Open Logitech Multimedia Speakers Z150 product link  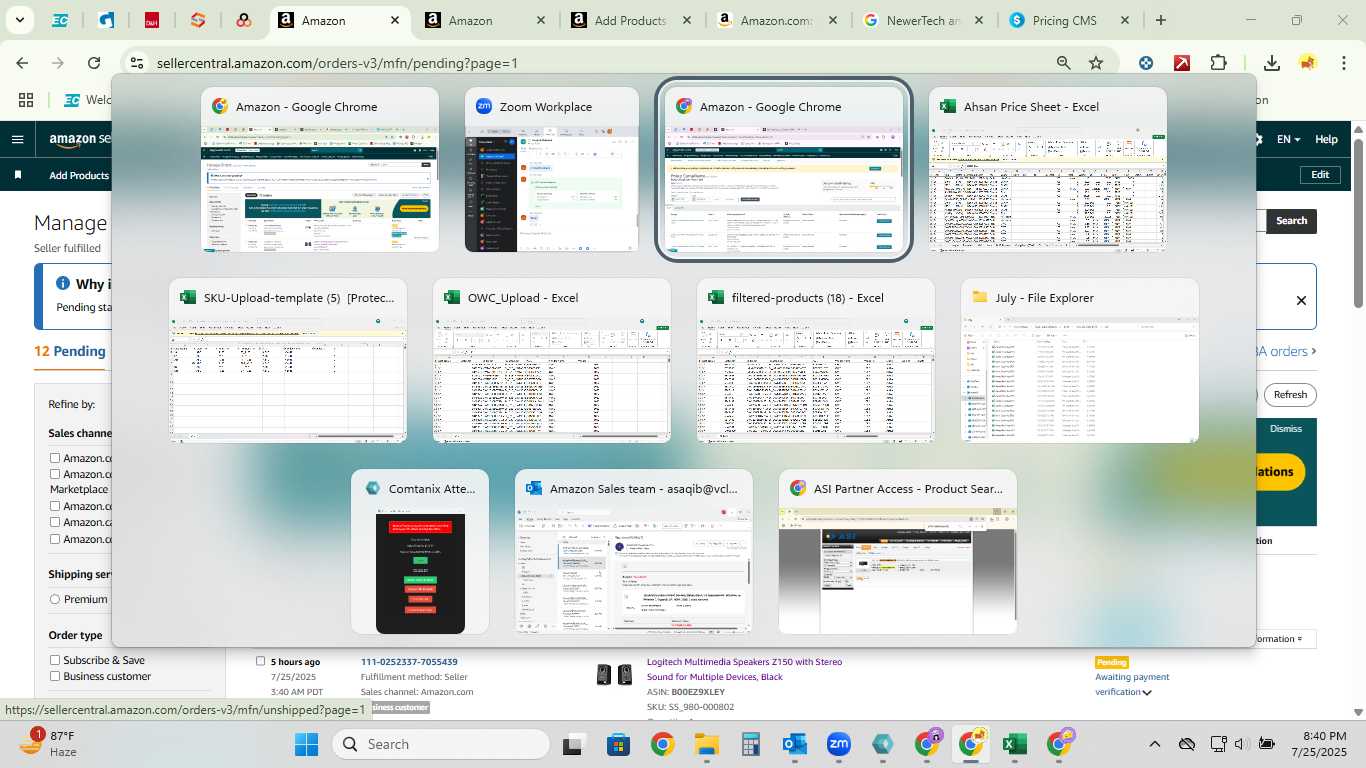click(744, 669)
